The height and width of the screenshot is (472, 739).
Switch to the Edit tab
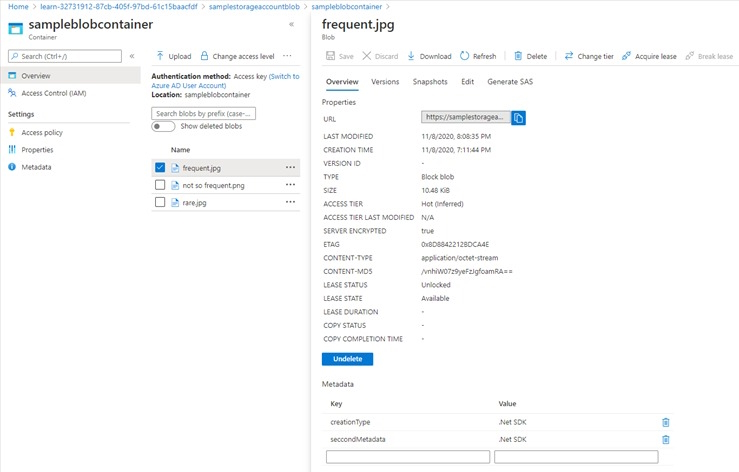468,82
